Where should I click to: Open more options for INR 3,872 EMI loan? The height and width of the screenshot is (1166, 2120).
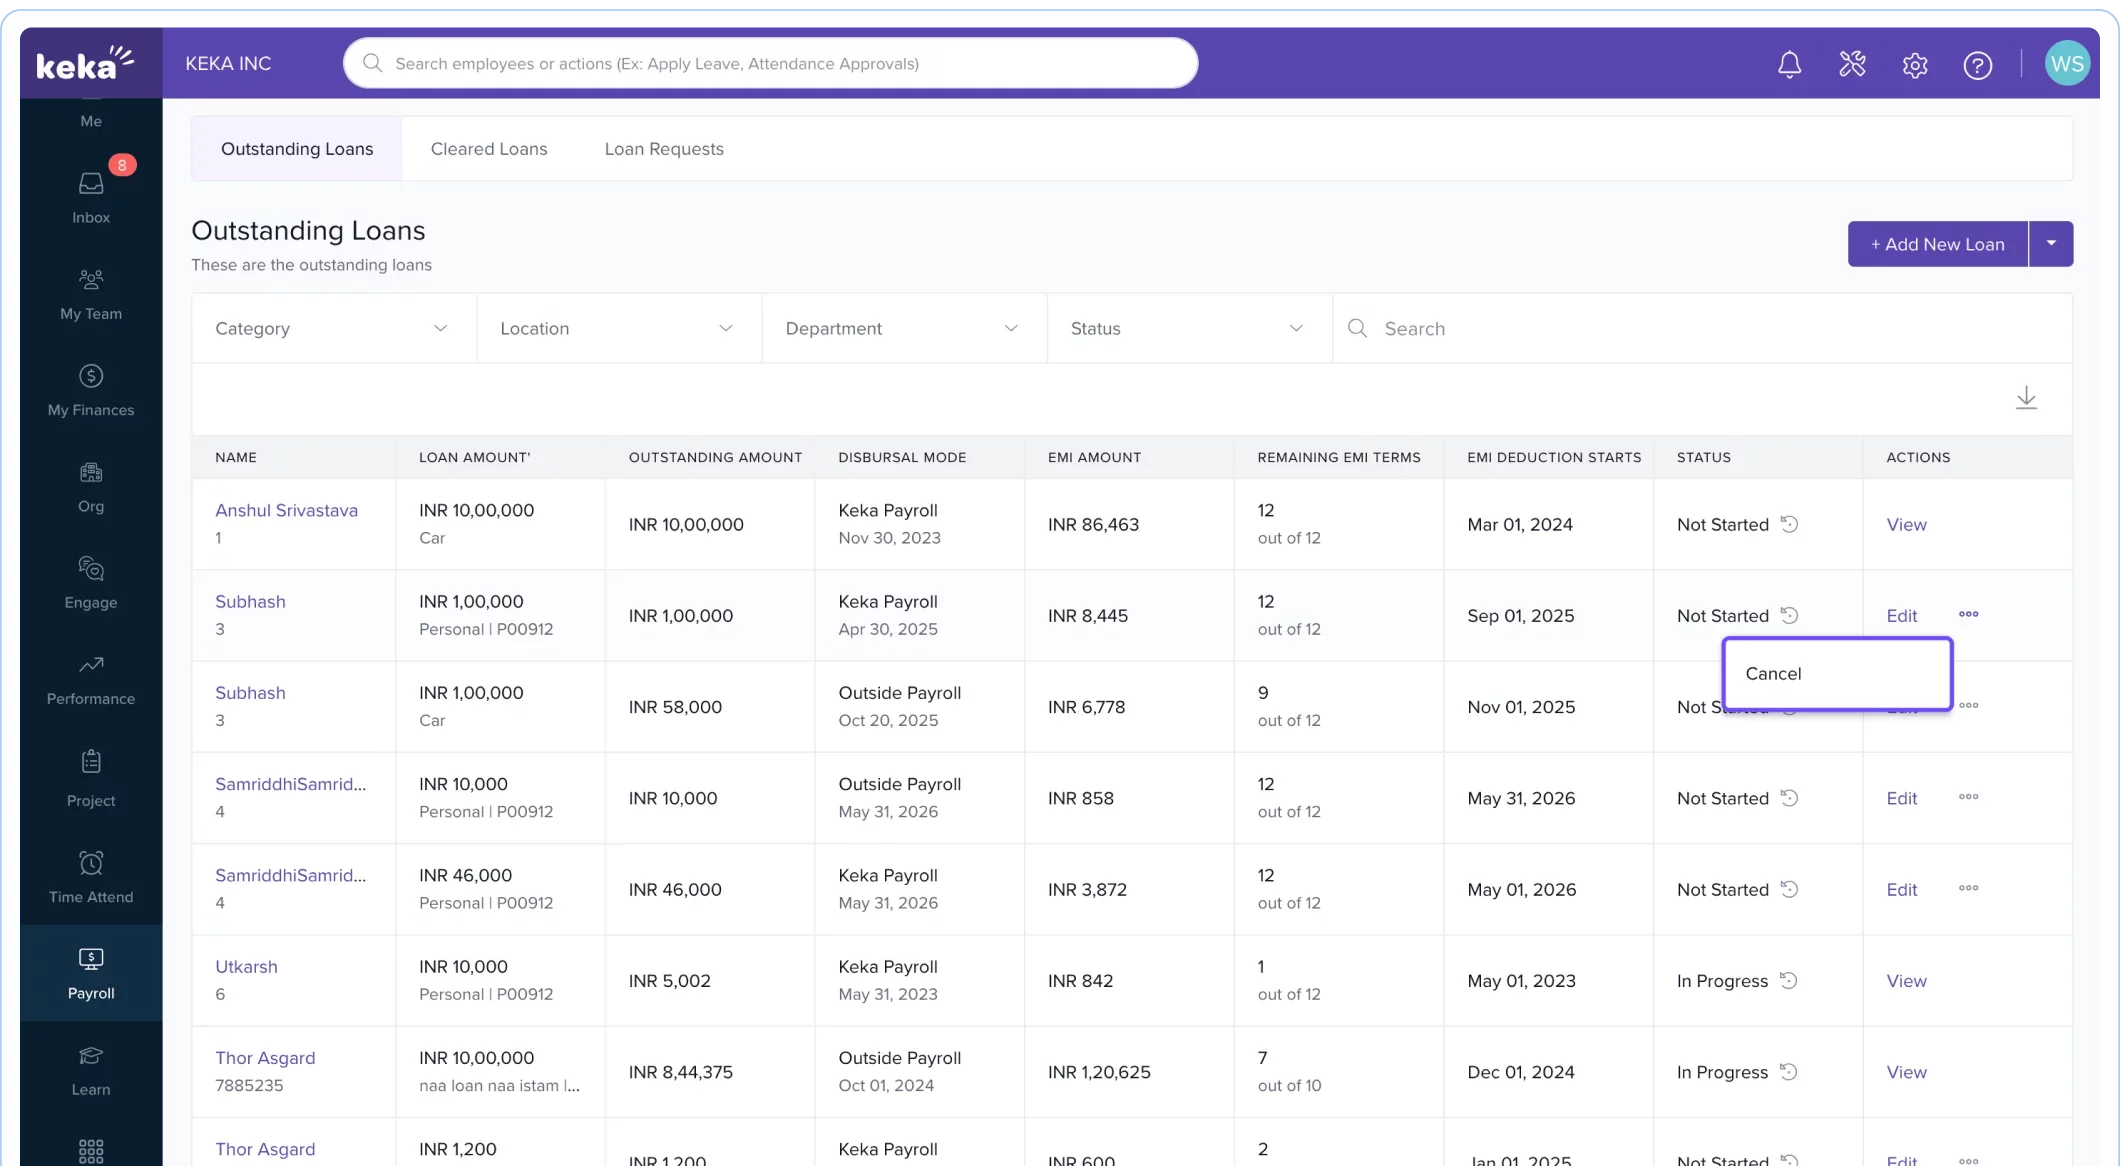1968,888
